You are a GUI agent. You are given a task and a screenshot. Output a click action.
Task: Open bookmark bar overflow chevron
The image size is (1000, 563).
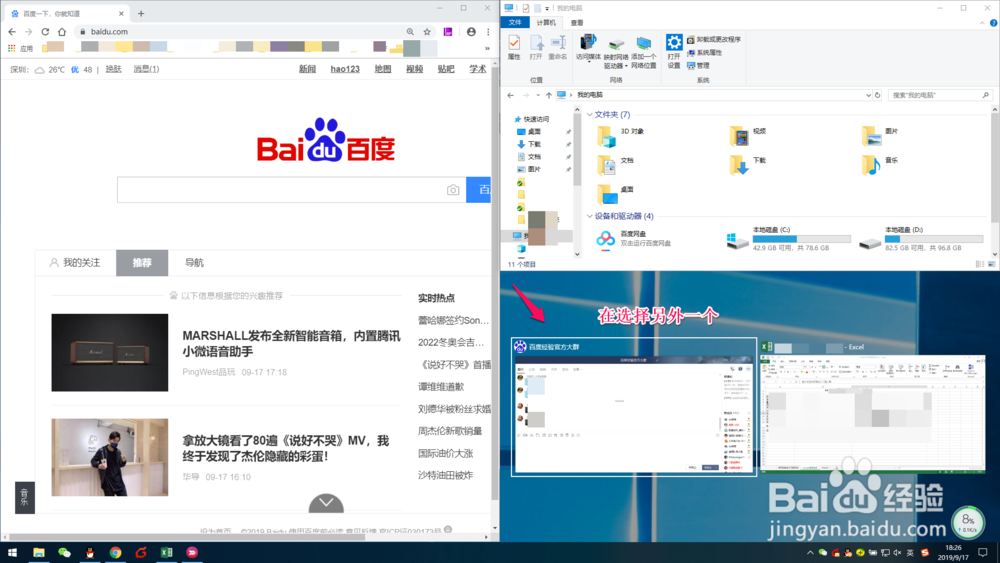click(x=487, y=48)
